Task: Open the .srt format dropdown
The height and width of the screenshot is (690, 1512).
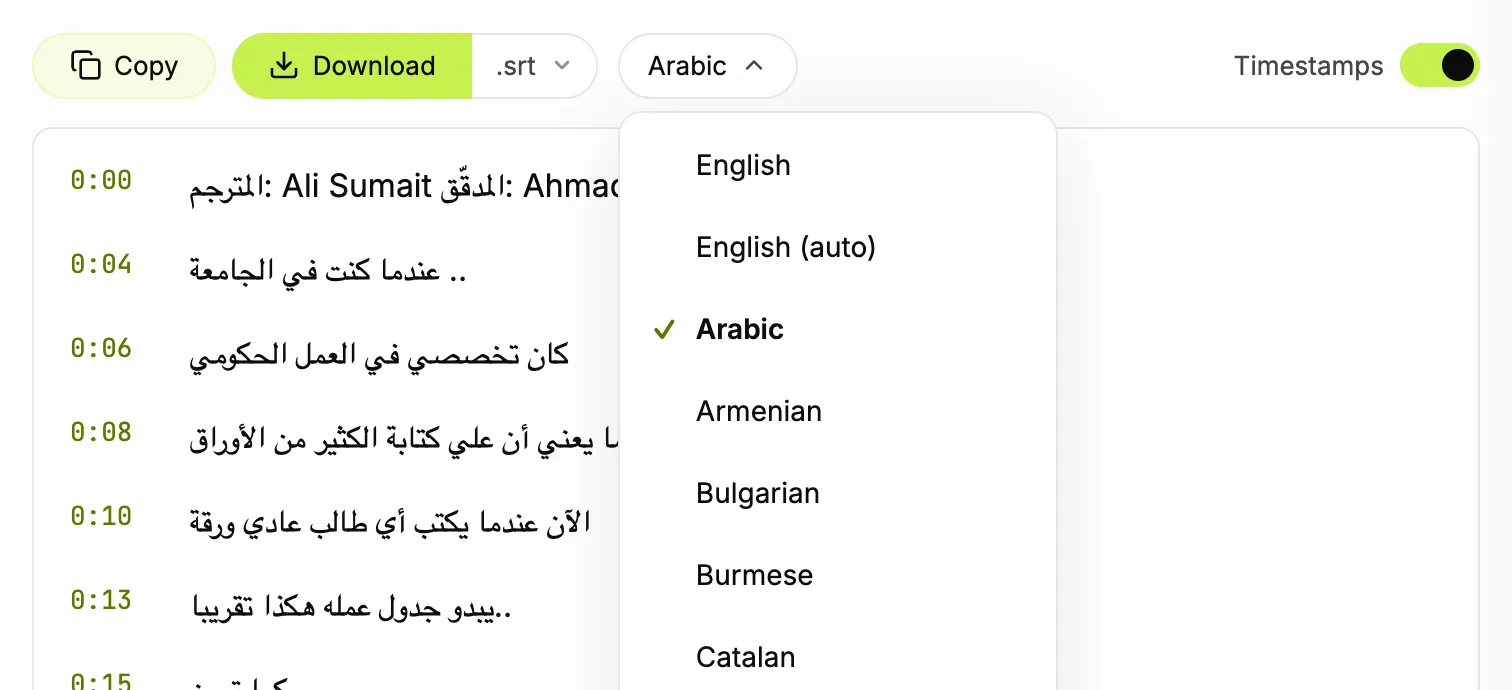Action: [534, 66]
